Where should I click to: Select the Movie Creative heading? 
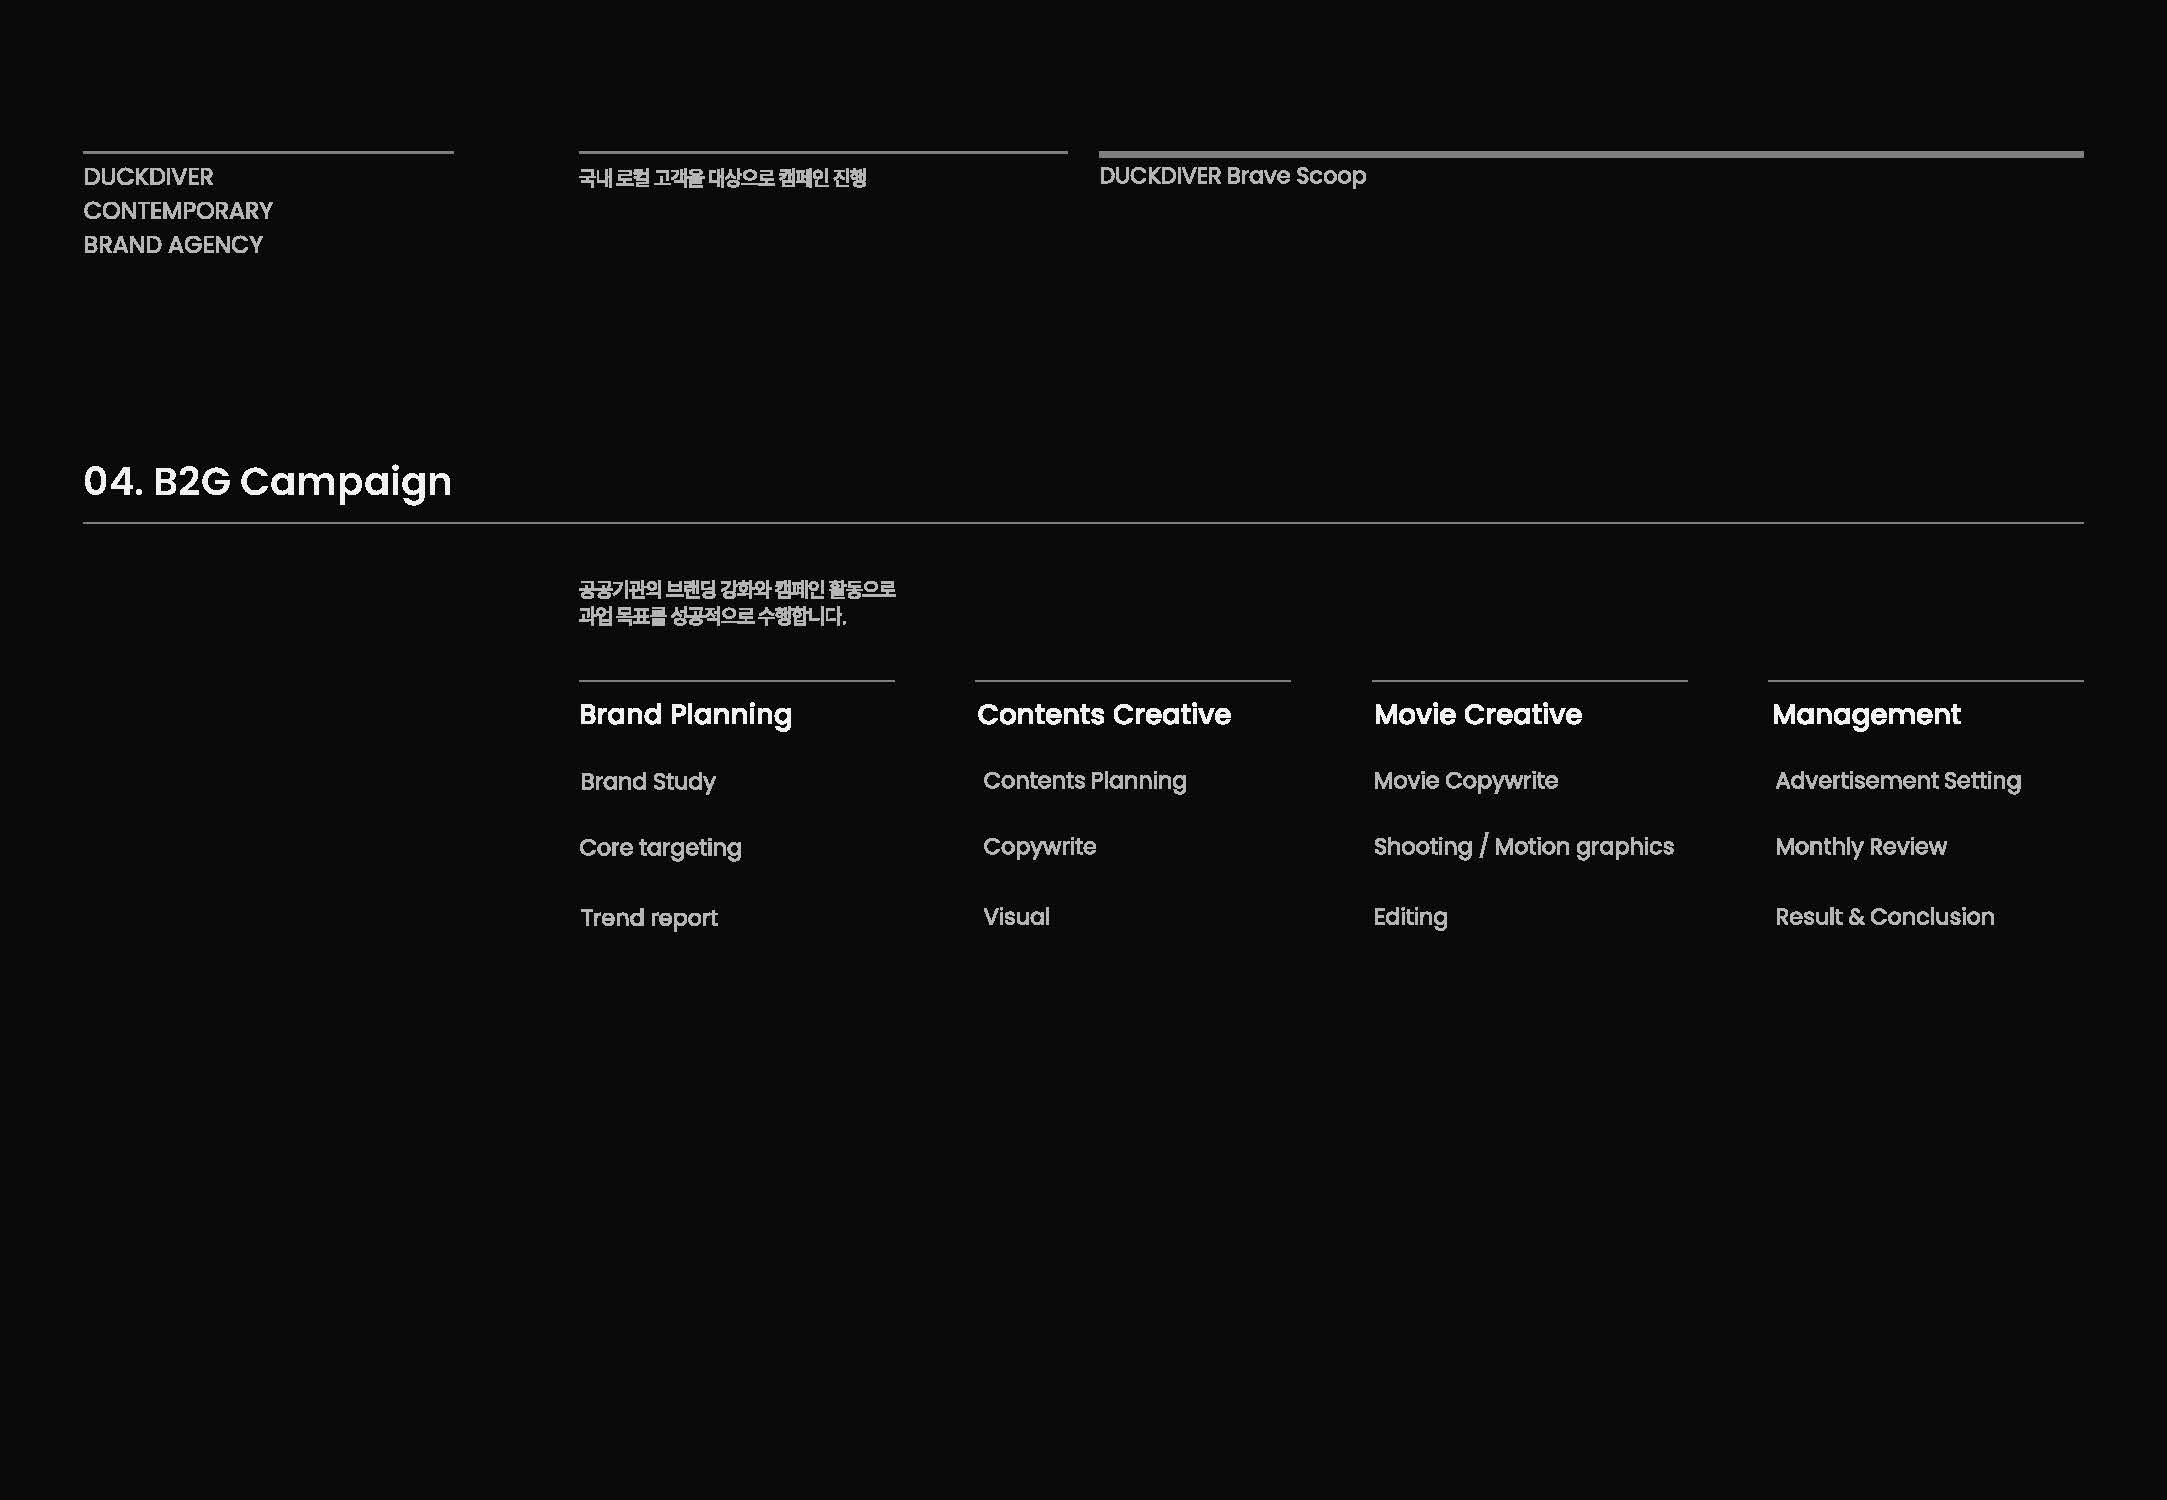(x=1477, y=714)
